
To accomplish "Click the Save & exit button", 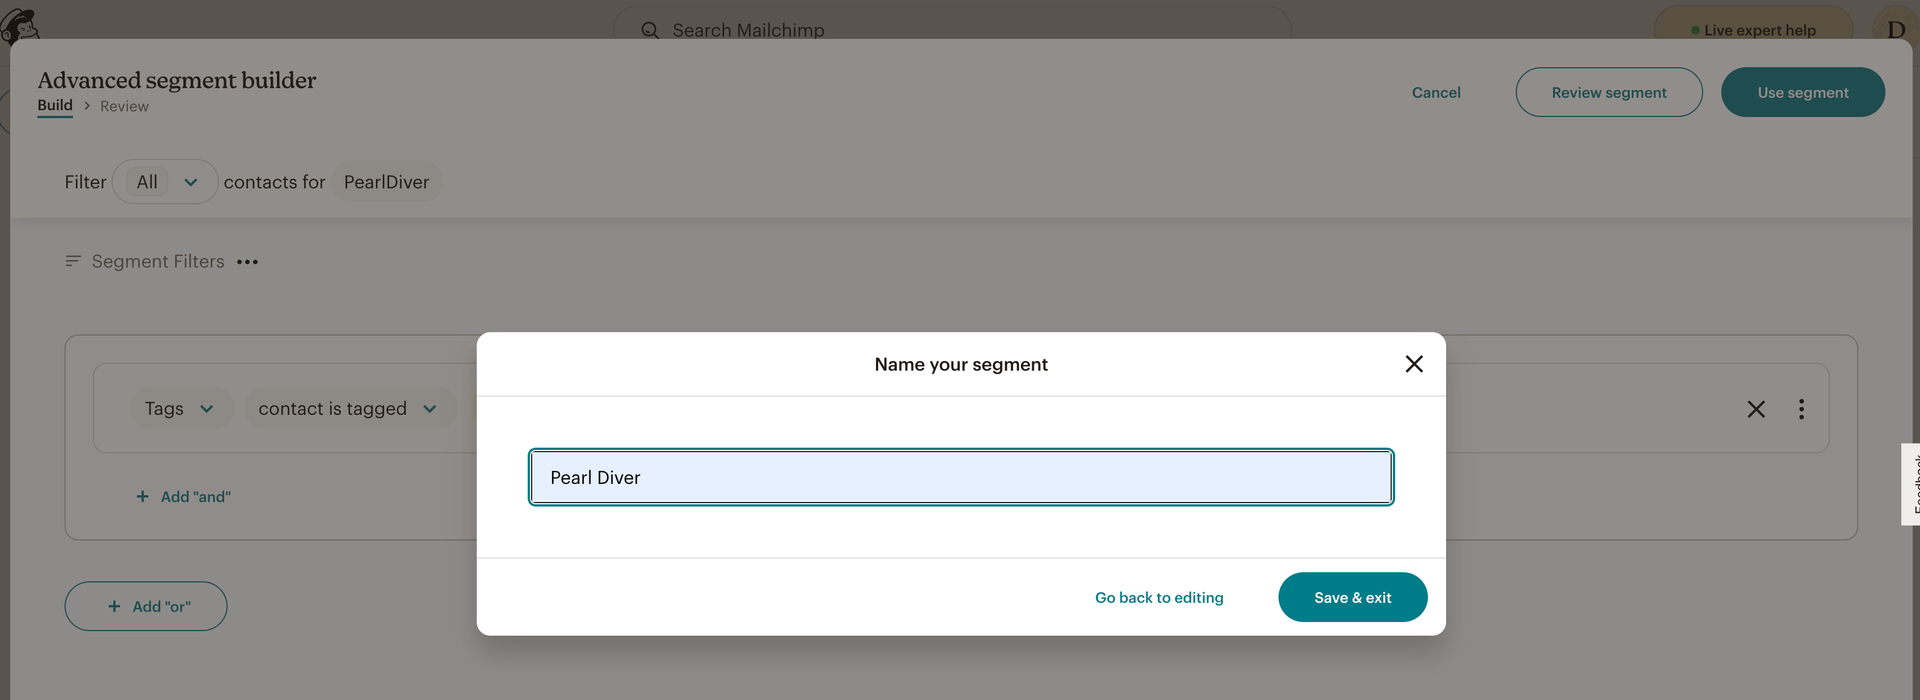I will click(x=1352, y=597).
